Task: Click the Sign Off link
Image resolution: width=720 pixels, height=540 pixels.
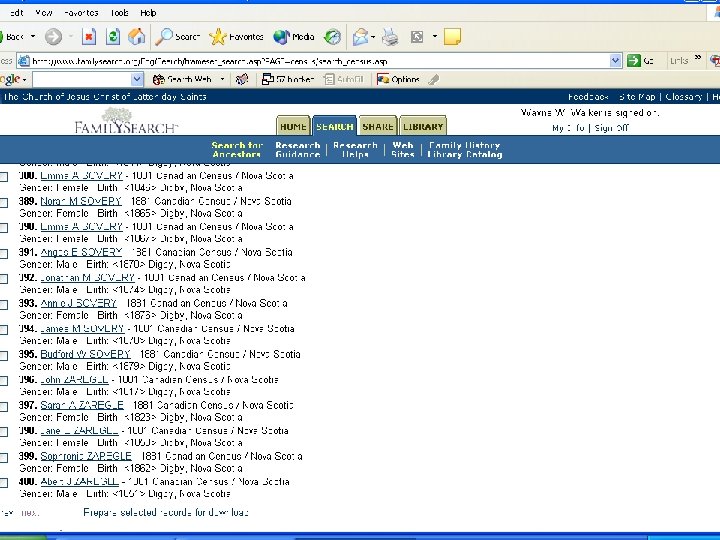Action: [611, 128]
